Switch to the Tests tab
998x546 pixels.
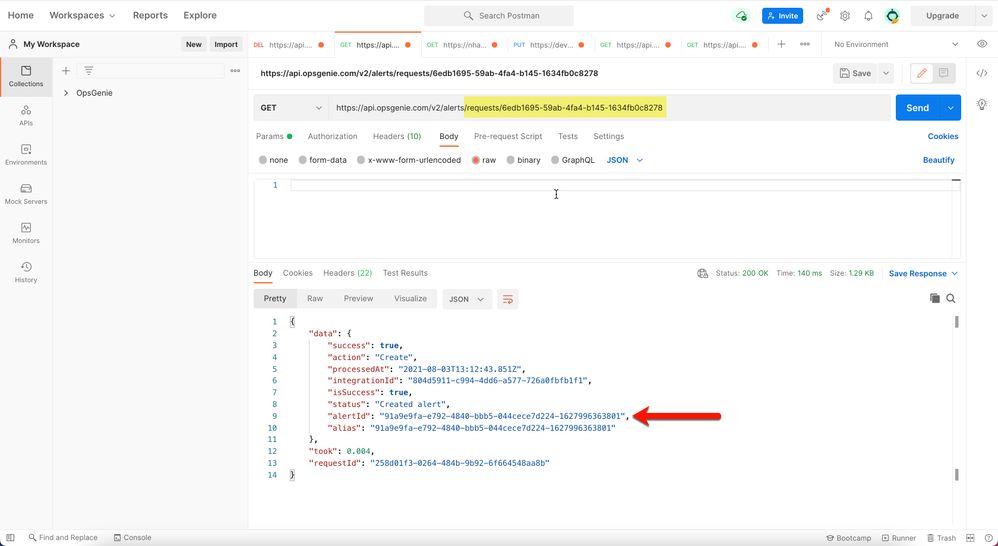click(x=568, y=136)
